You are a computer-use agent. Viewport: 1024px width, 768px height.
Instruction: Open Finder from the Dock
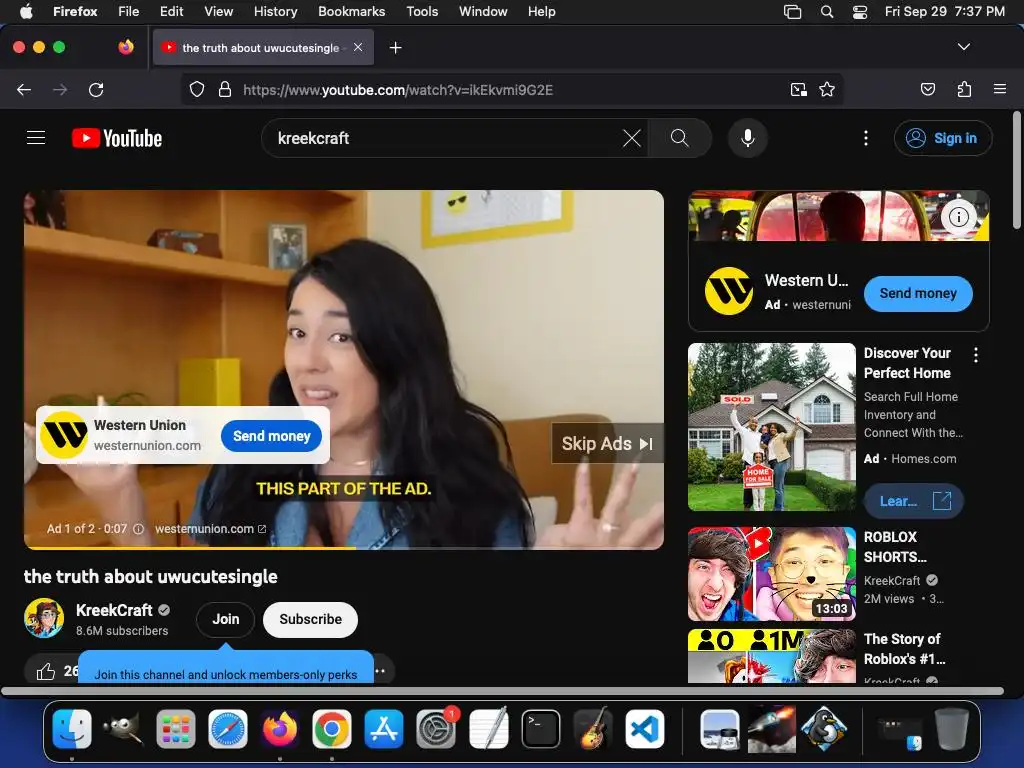(72, 729)
